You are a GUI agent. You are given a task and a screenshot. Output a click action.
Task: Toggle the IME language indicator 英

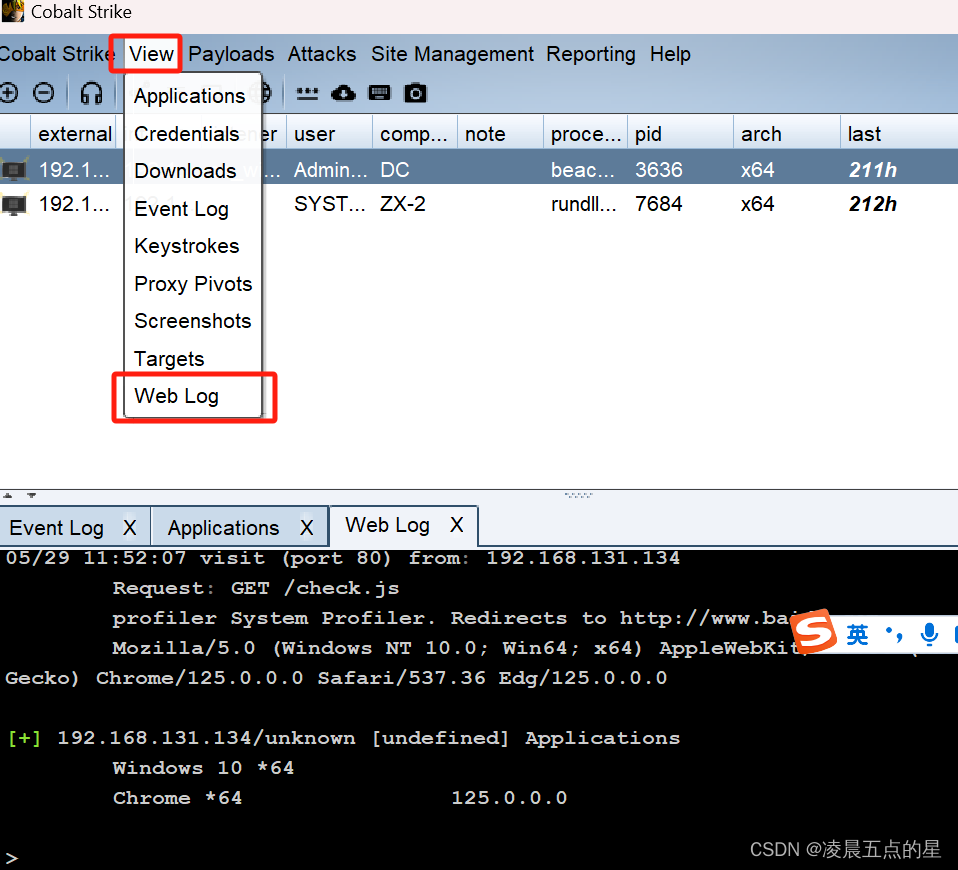pyautogui.click(x=857, y=635)
